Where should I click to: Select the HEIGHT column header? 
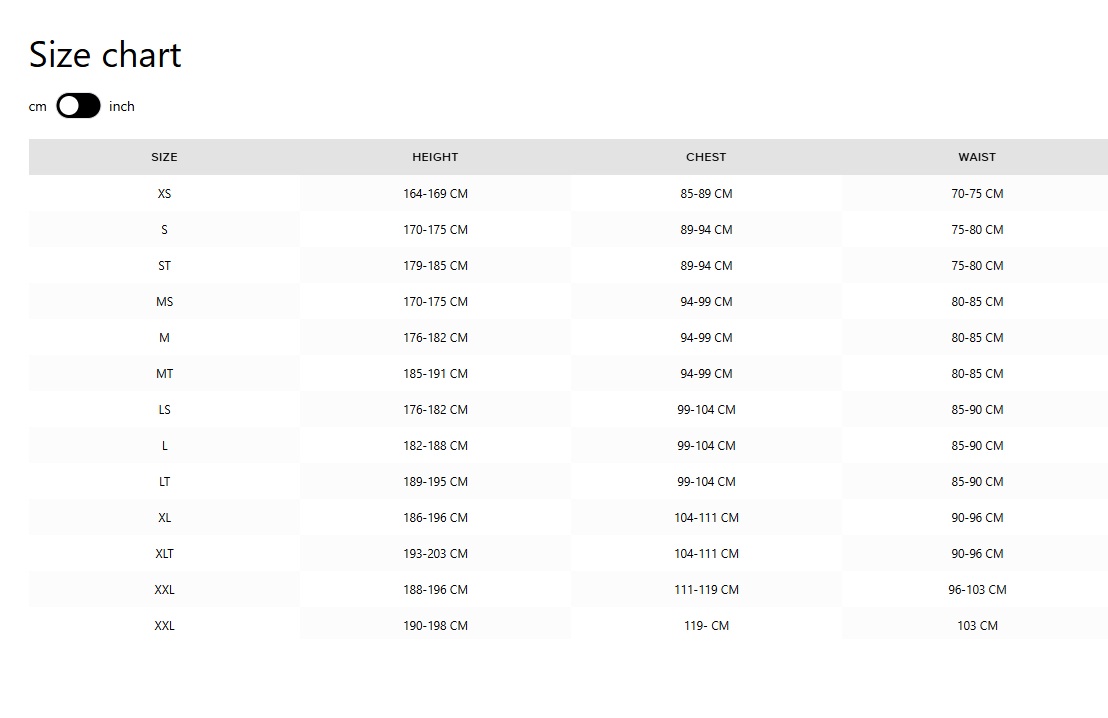point(435,157)
